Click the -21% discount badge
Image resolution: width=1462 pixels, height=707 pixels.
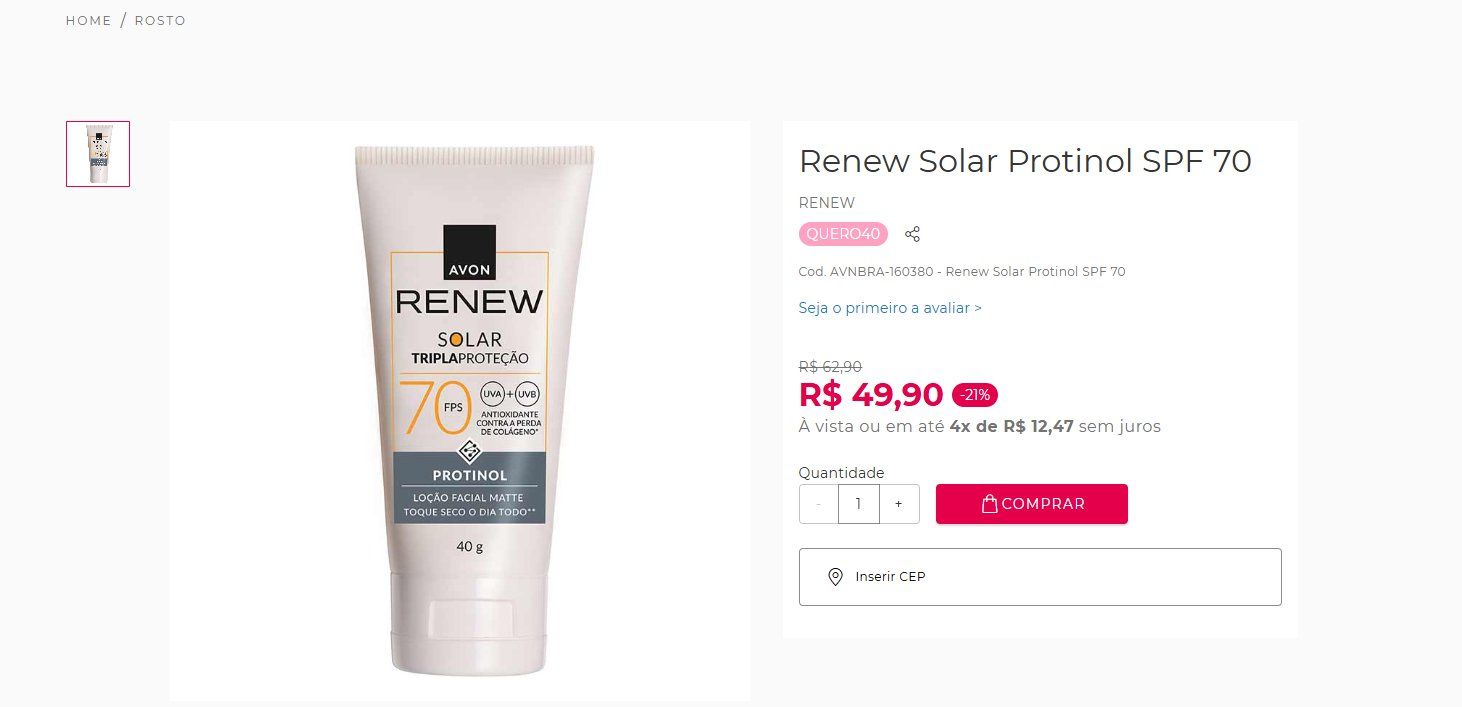click(x=975, y=395)
